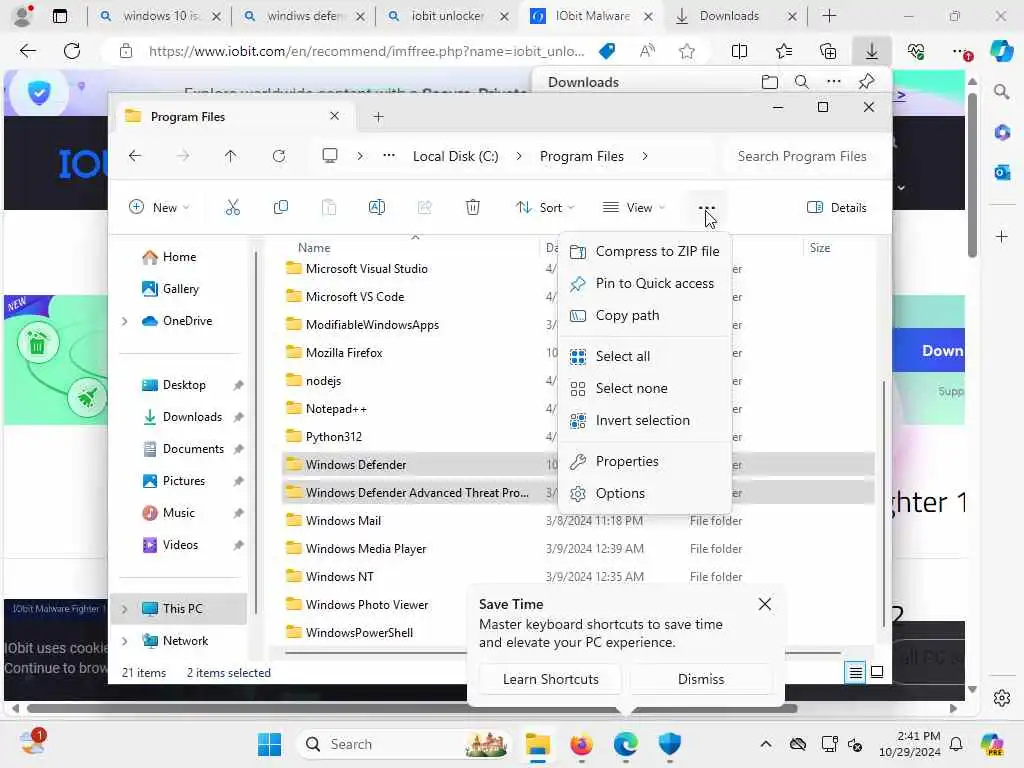Viewport: 1024px width, 768px height.
Task: Choose Select none from menu
Action: point(645,389)
